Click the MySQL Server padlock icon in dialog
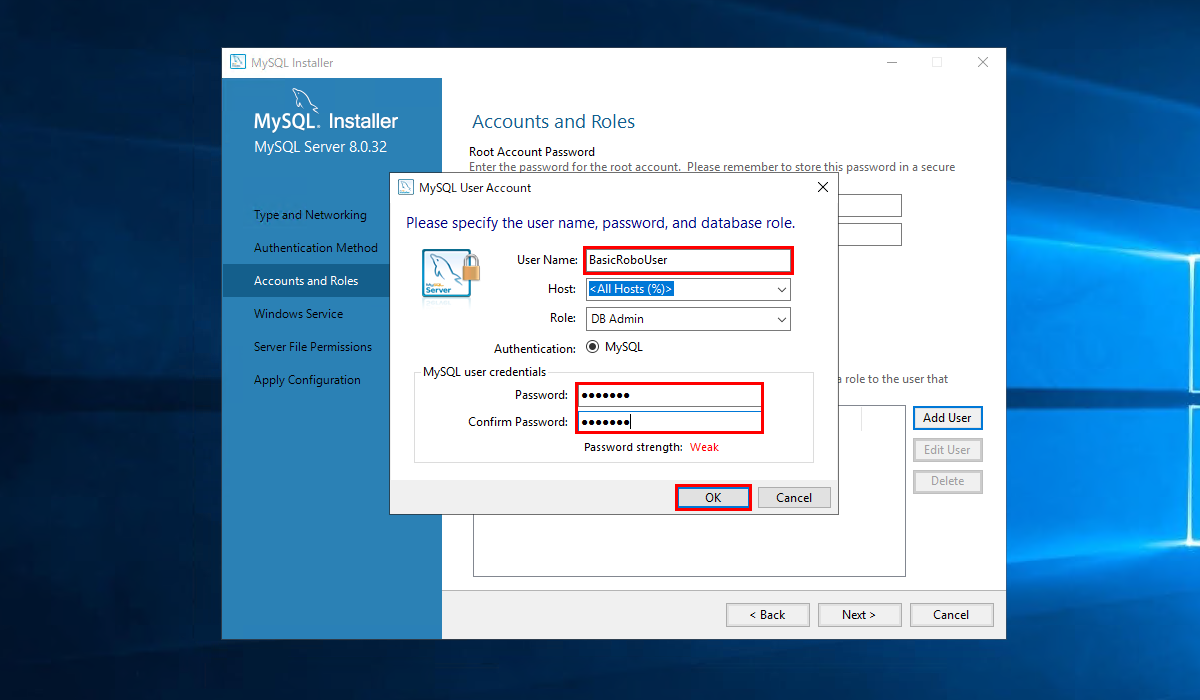This screenshot has width=1200, height=700. [451, 273]
